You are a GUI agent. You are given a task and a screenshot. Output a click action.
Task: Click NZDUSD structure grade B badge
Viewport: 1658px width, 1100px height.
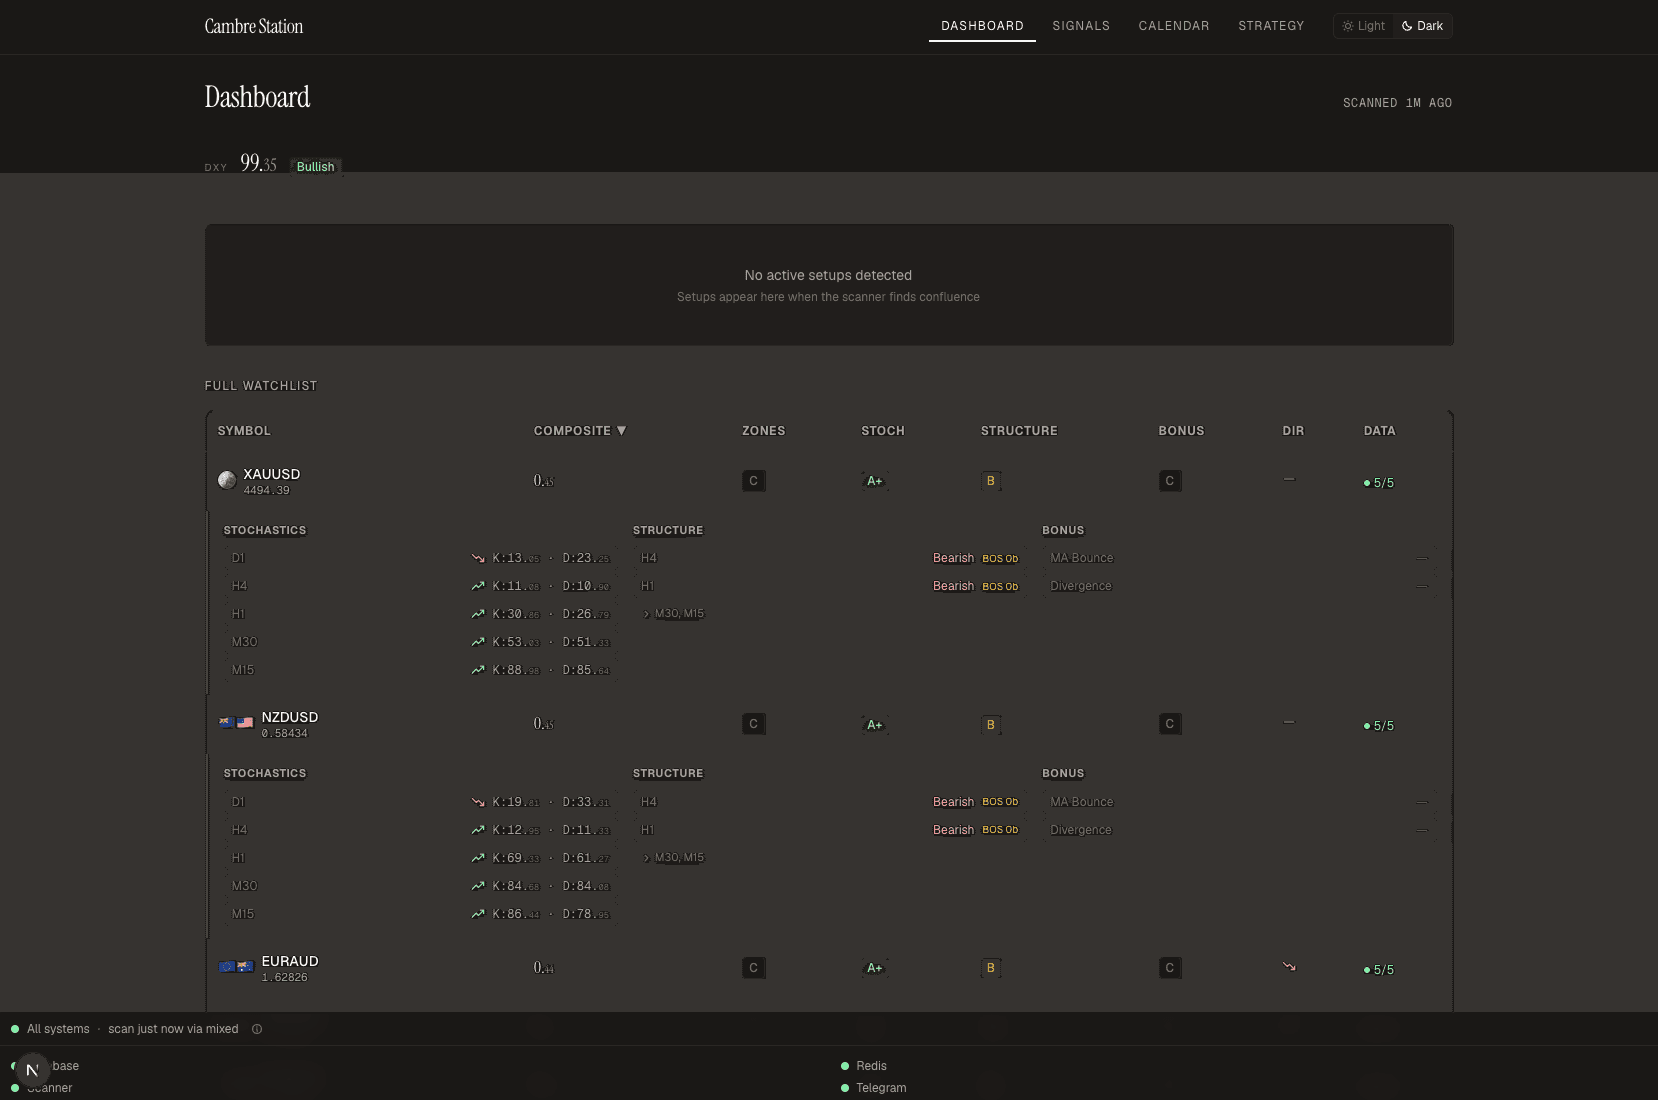991,725
